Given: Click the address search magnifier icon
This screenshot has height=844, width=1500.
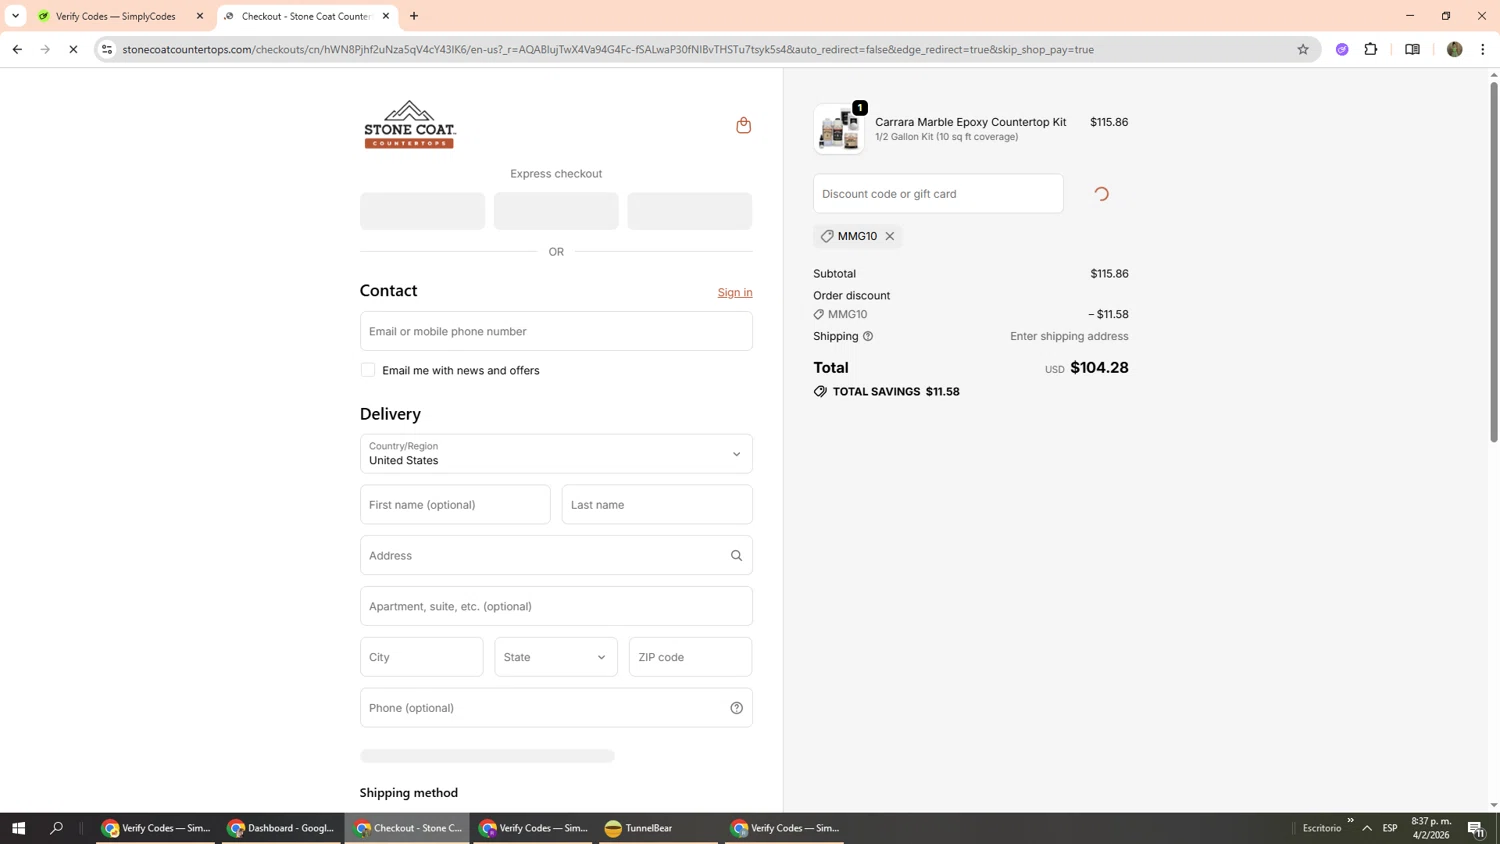Looking at the screenshot, I should [x=736, y=556].
